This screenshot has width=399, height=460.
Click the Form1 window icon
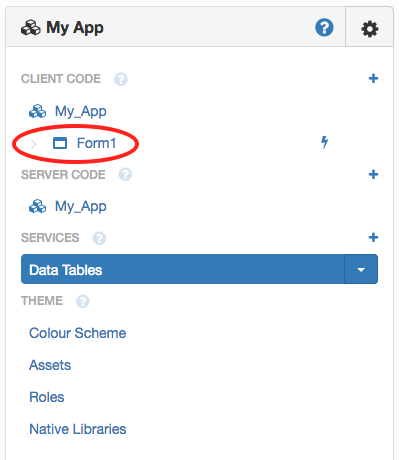(60, 143)
